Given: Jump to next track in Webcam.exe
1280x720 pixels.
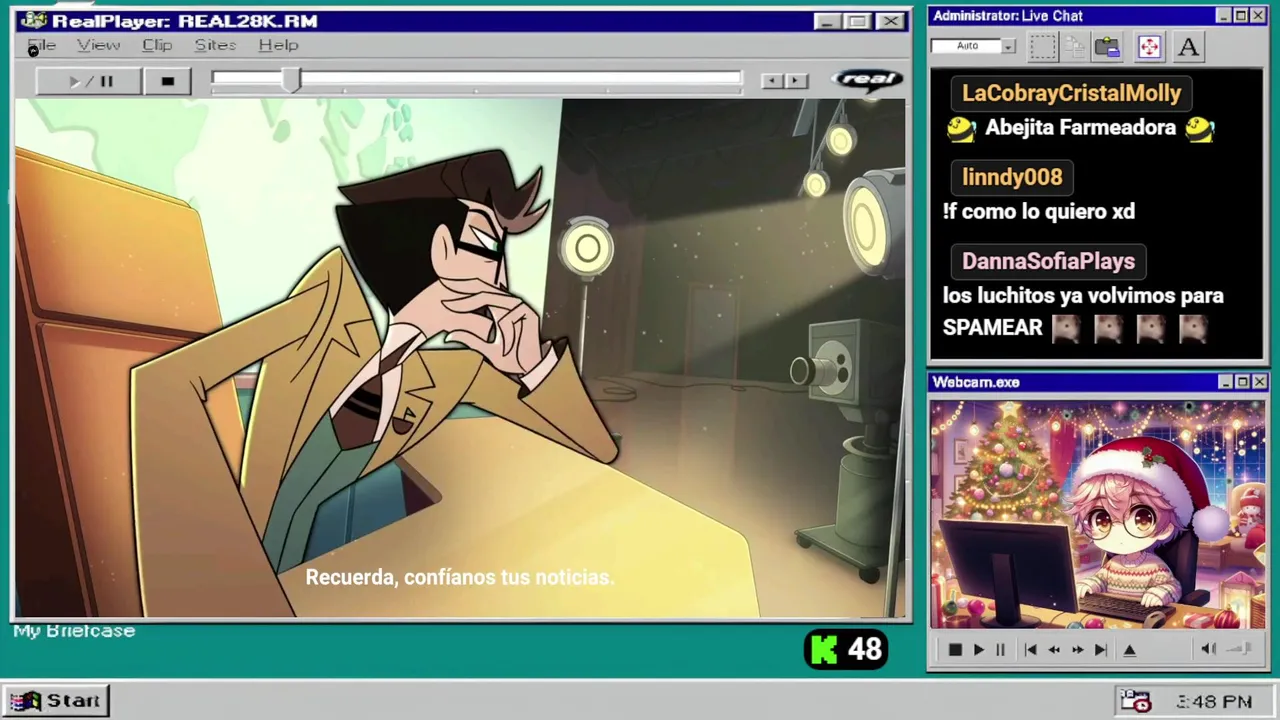Looking at the screenshot, I should (1100, 649).
